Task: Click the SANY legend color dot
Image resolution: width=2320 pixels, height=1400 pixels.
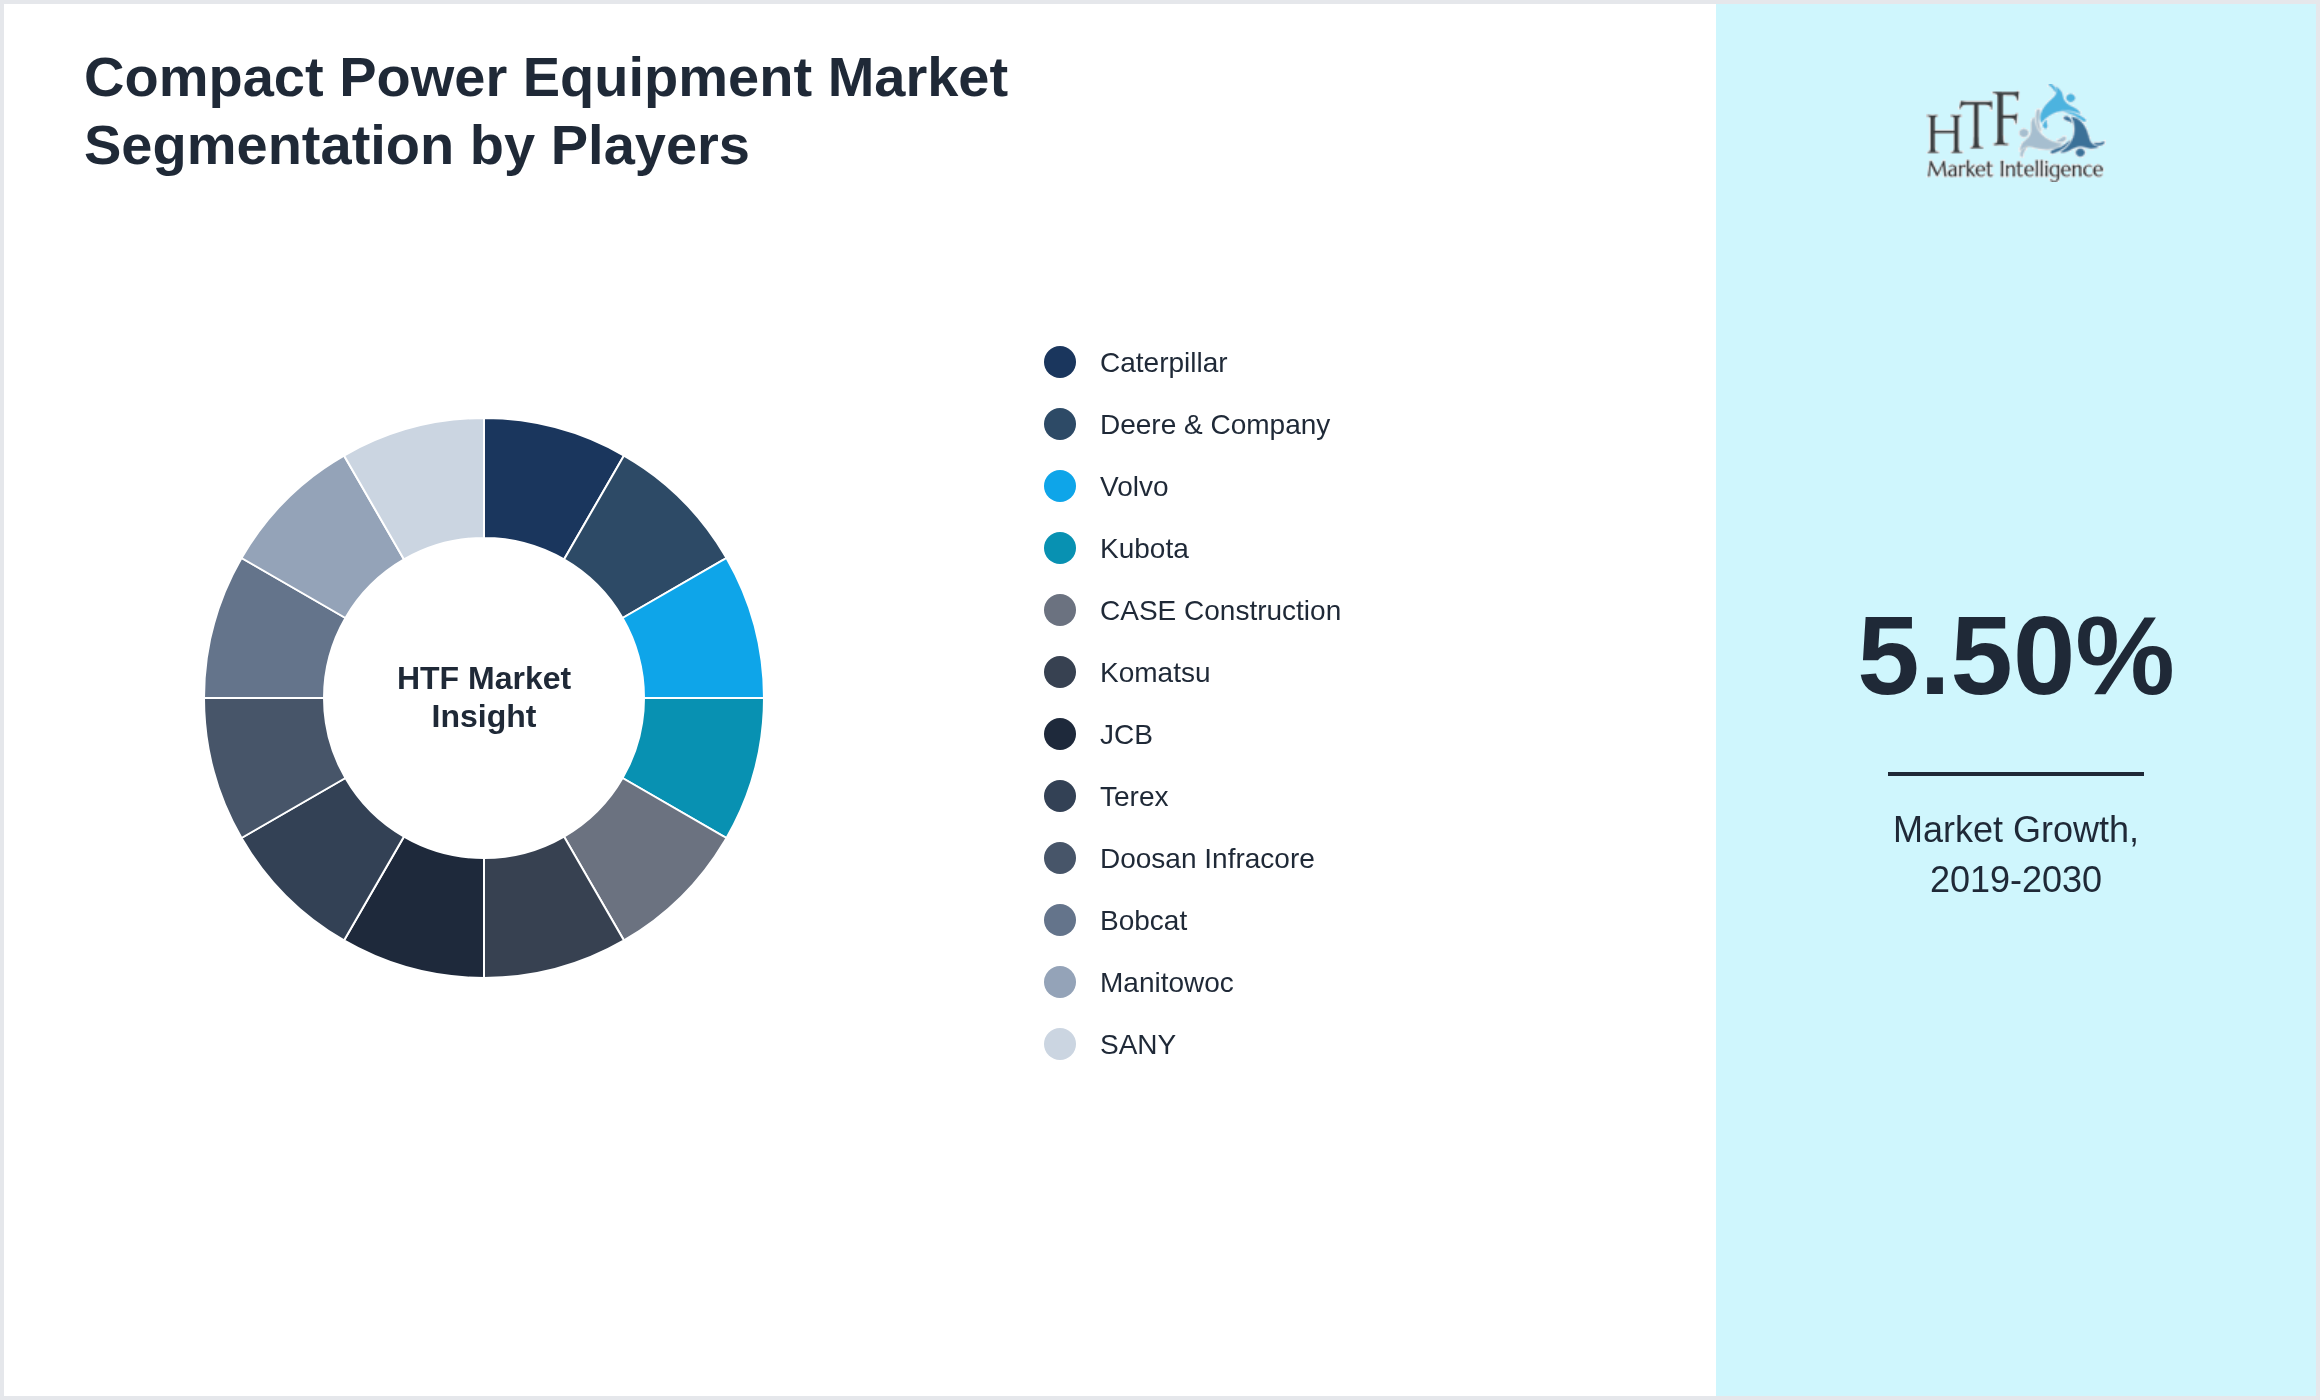Action: (1060, 1044)
